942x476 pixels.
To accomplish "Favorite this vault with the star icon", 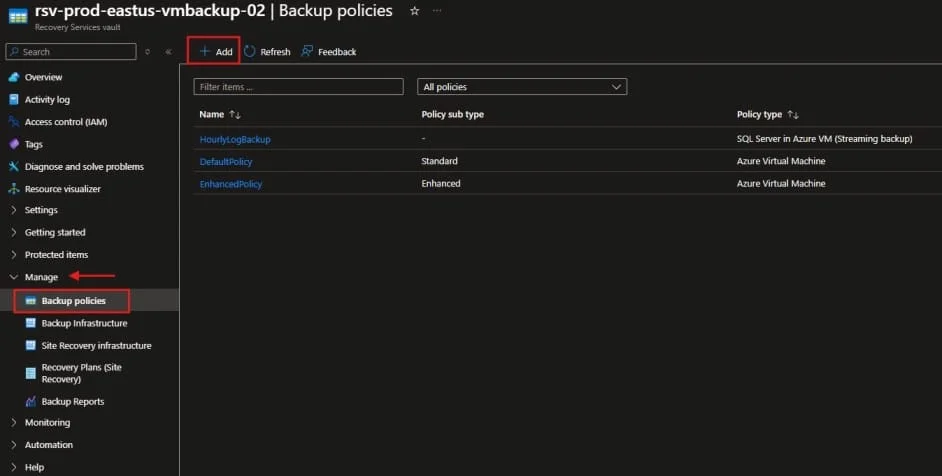I will (x=415, y=11).
